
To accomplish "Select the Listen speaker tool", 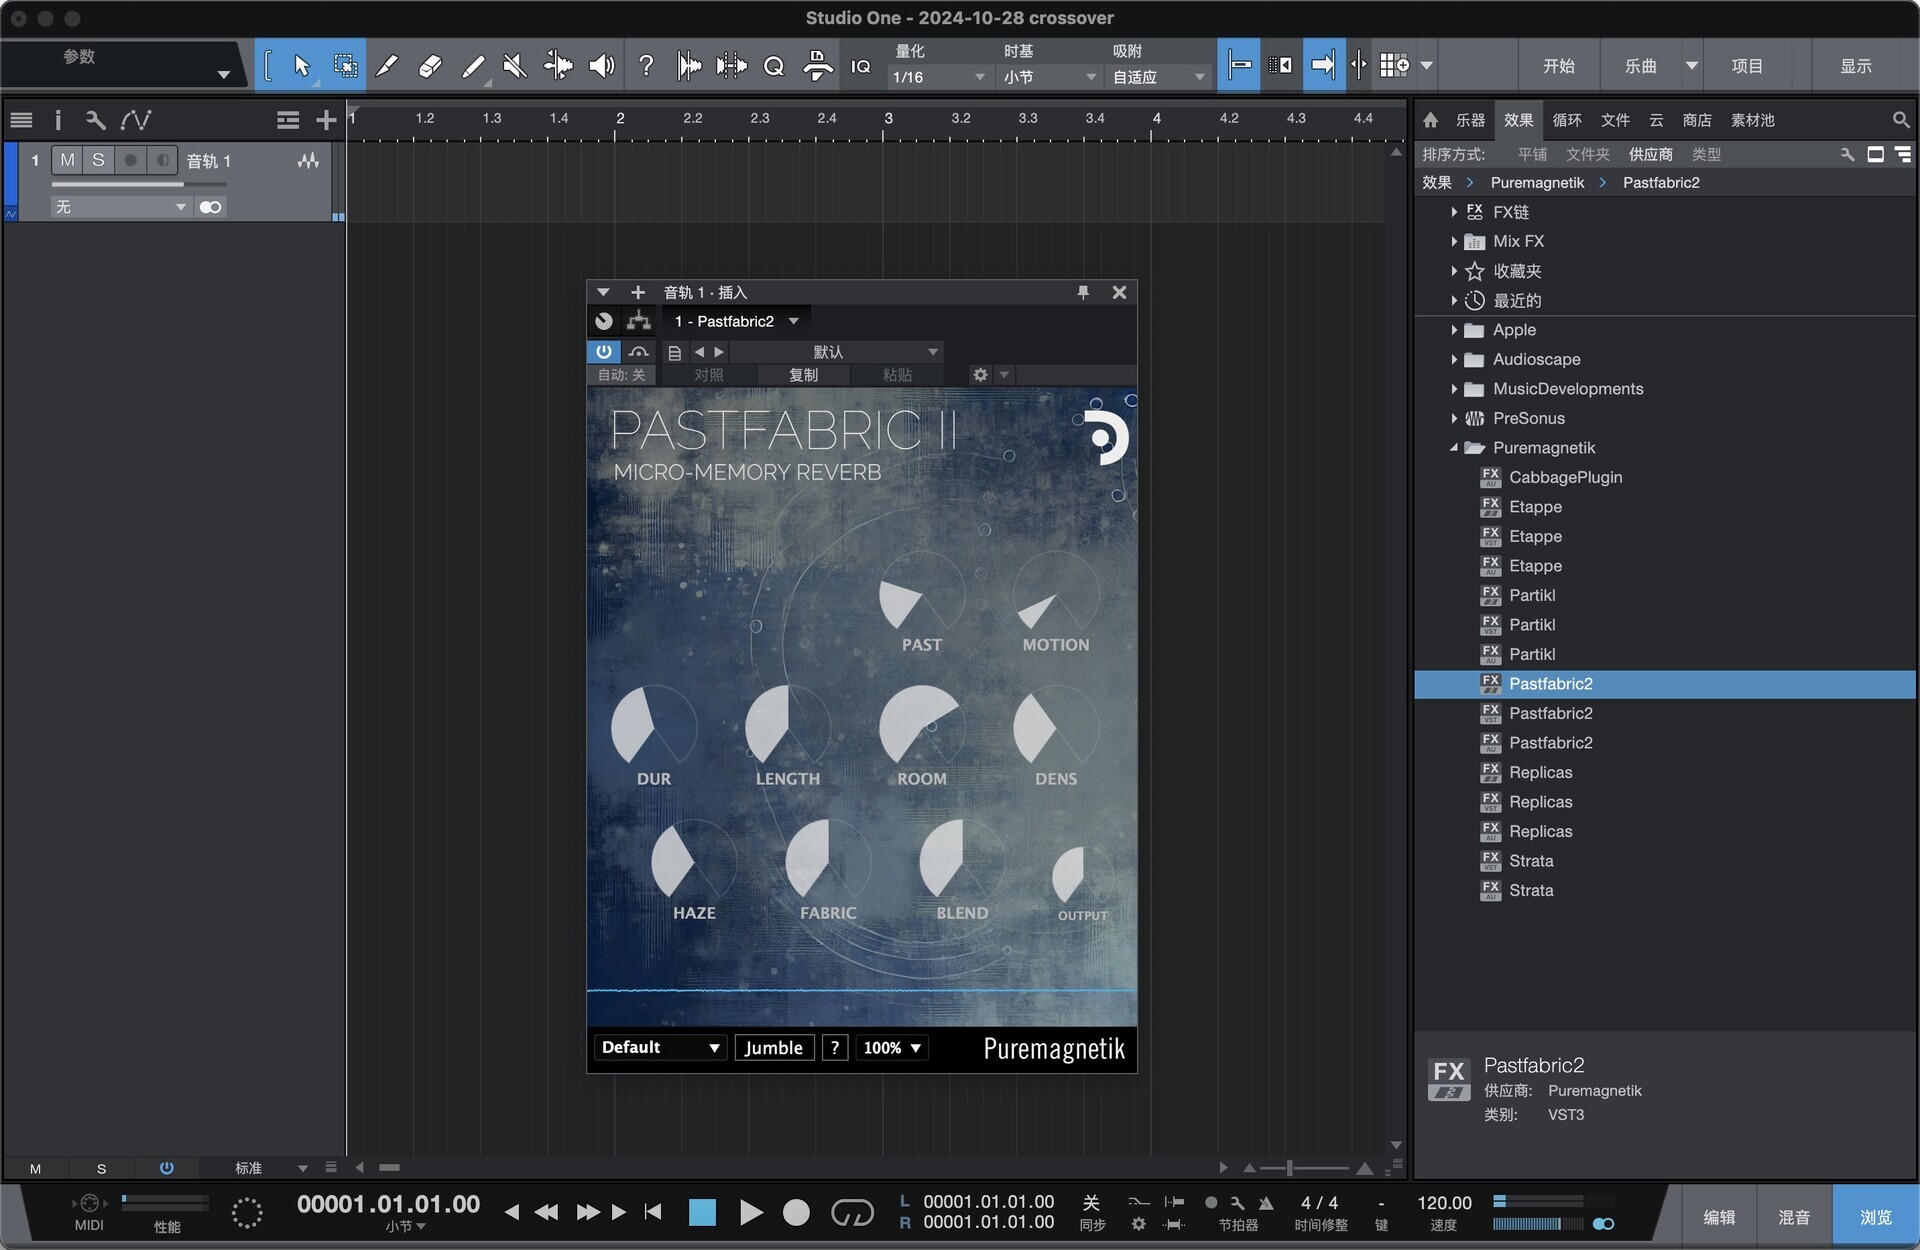I will tap(601, 66).
